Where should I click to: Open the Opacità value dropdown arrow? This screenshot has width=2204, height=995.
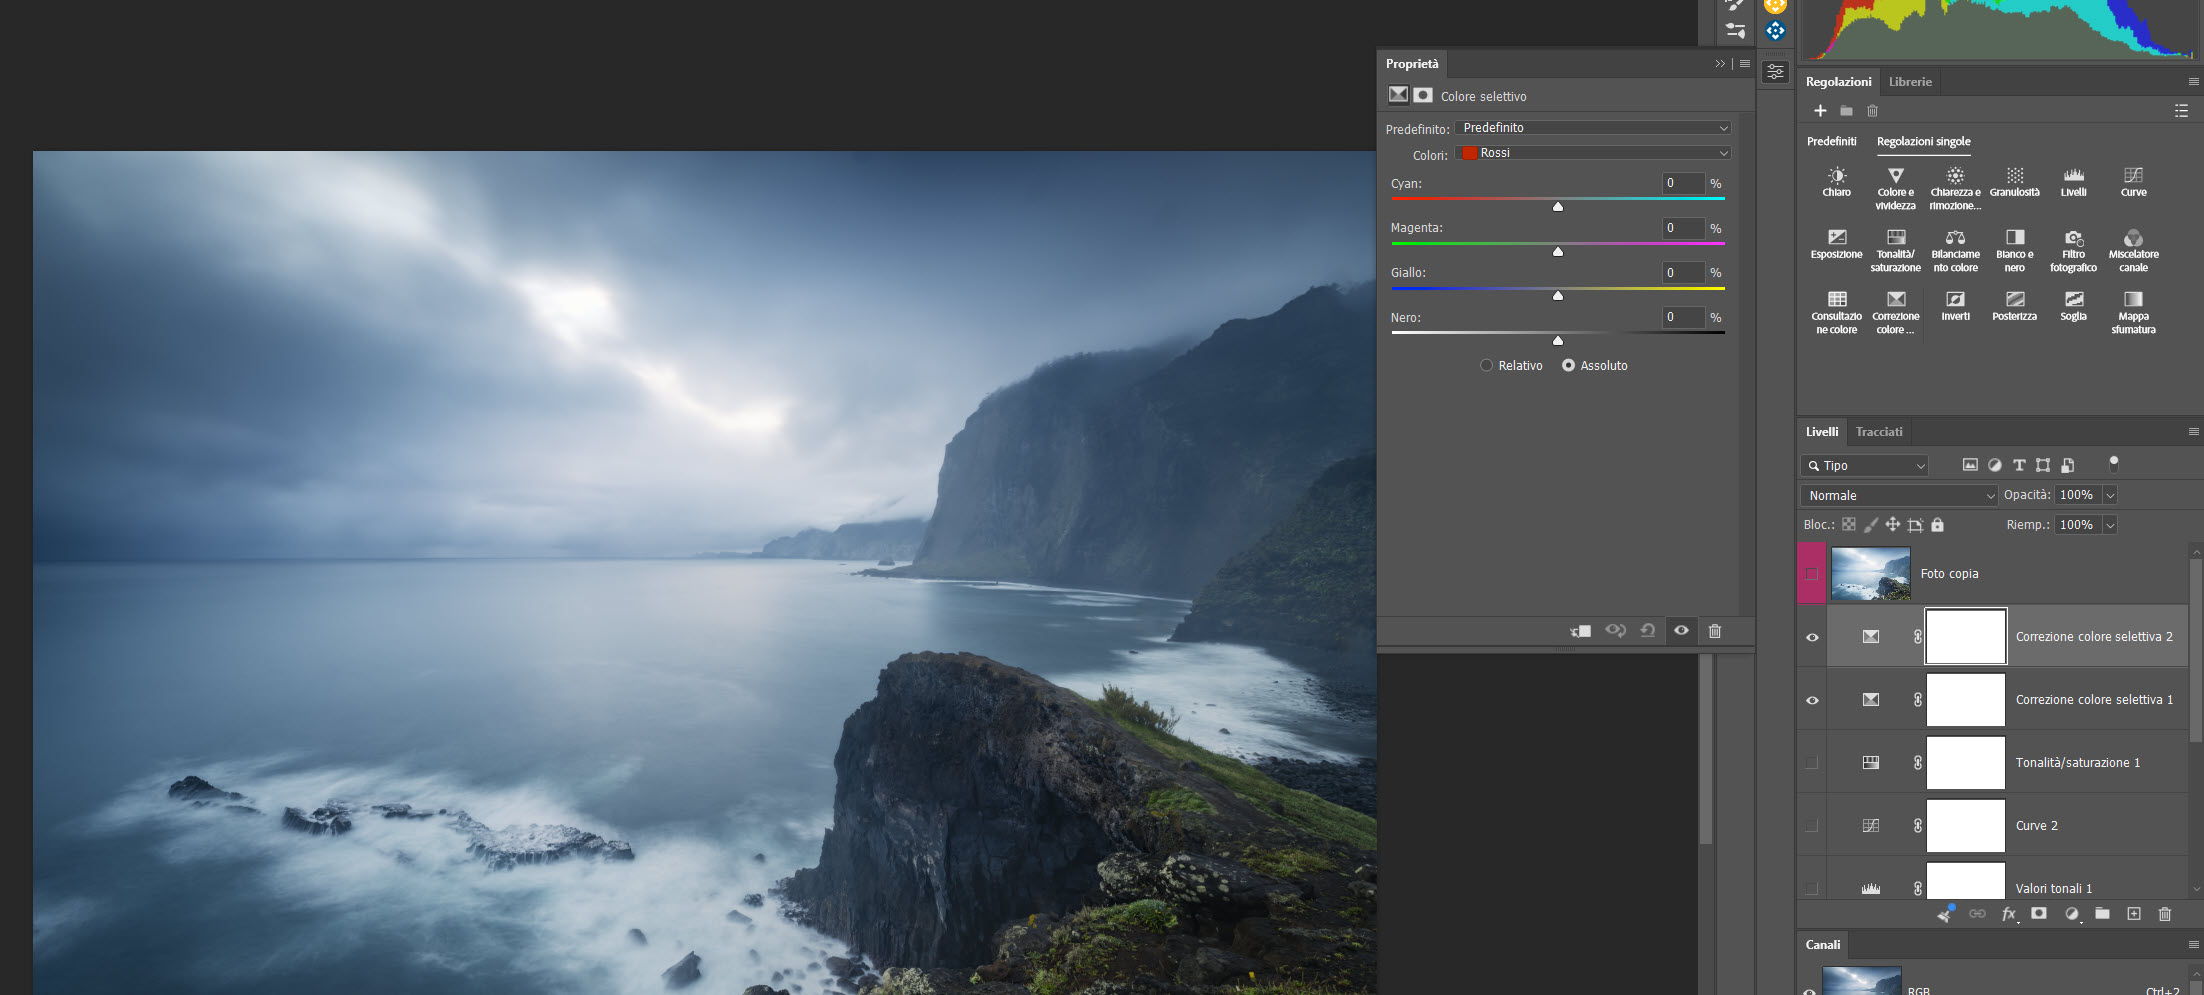coord(2110,496)
